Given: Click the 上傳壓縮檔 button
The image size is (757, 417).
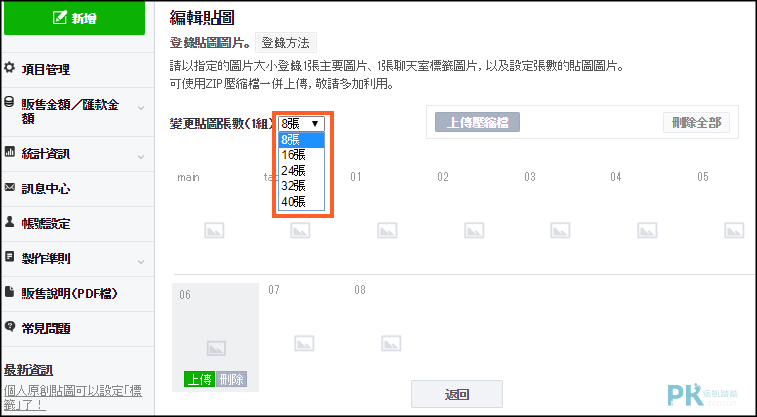Looking at the screenshot, I should point(477,123).
